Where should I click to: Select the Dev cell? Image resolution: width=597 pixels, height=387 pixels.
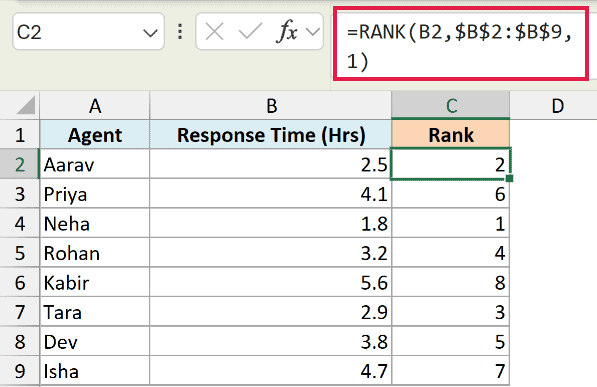click(95, 341)
